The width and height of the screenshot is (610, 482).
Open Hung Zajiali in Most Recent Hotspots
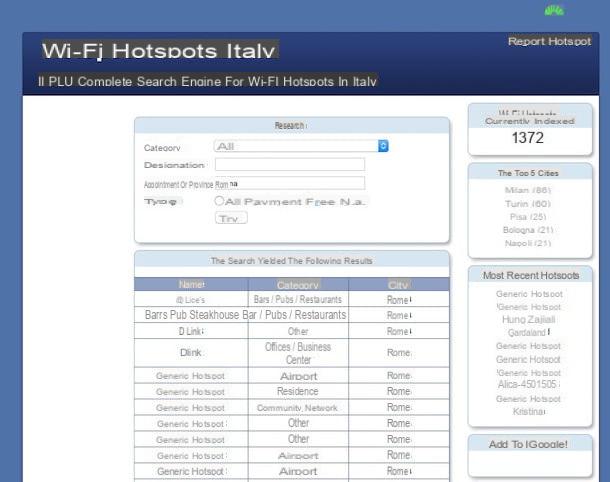[x=528, y=320]
